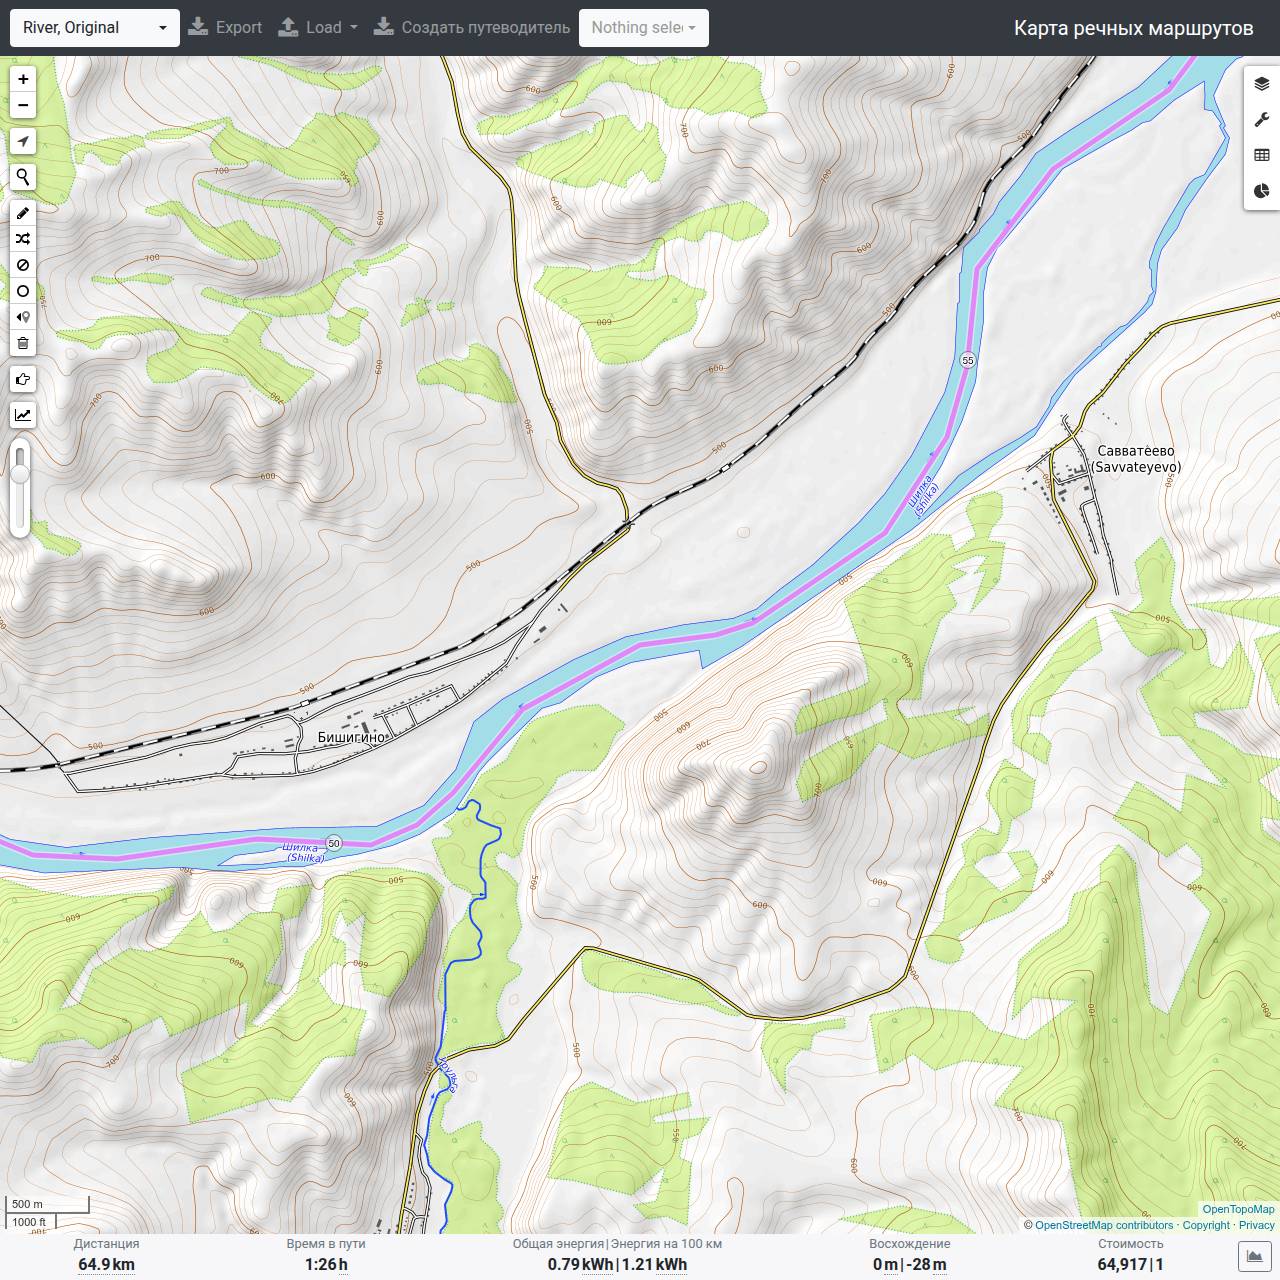
Task: Open the map search magnifier
Action: [x=23, y=178]
